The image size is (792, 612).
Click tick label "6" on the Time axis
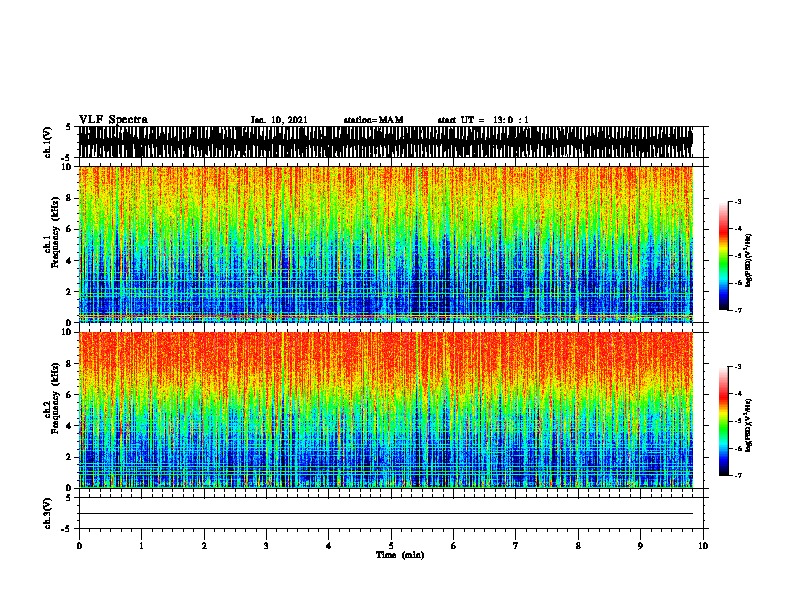(454, 546)
